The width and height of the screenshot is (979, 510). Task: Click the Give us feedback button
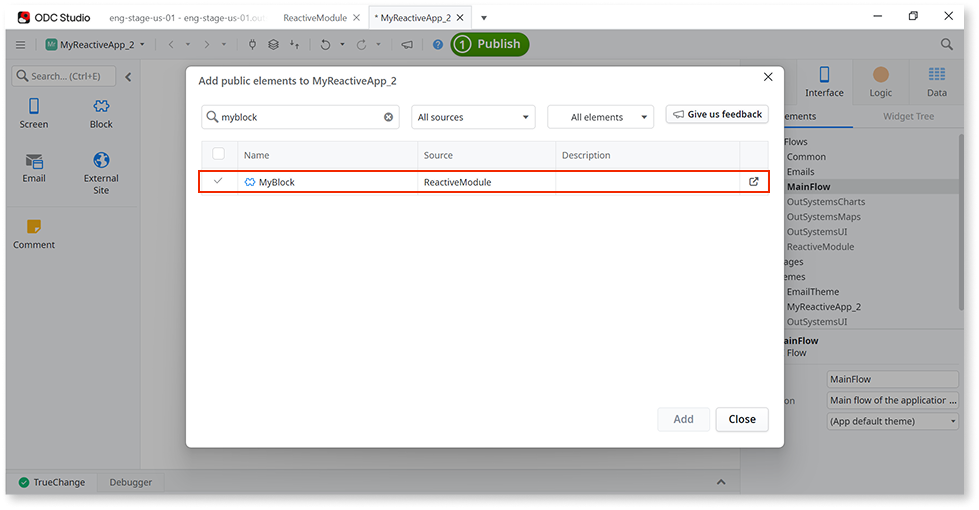[717, 114]
